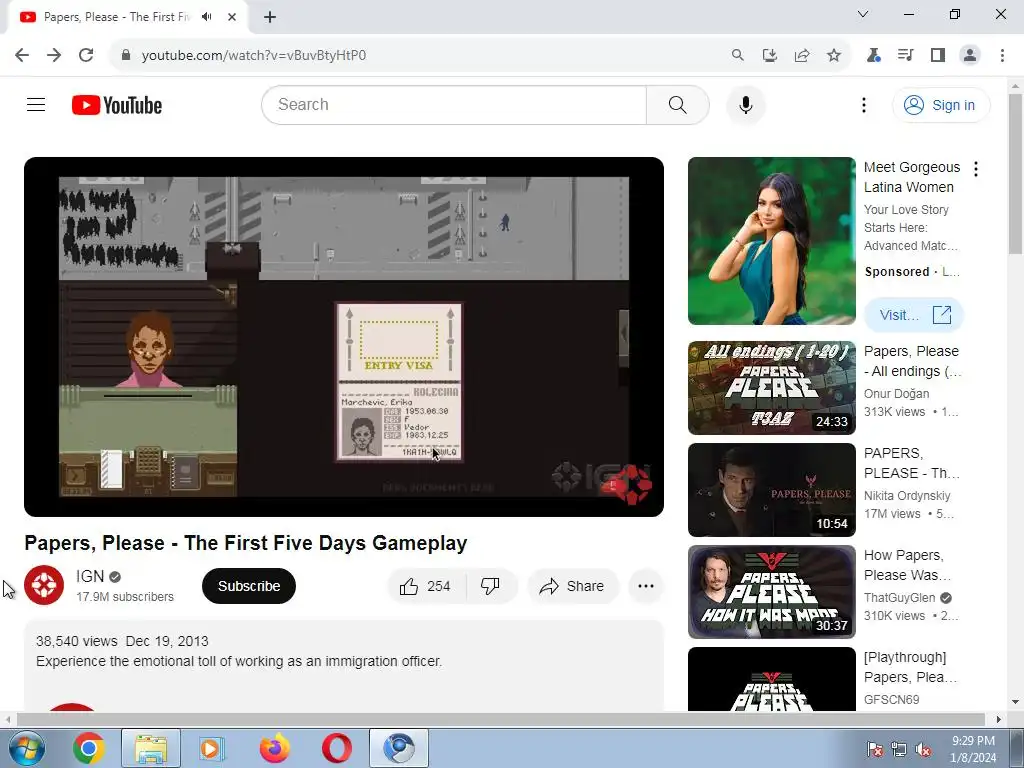Viewport: 1024px width, 768px height.
Task: Share the video
Action: tap(572, 586)
